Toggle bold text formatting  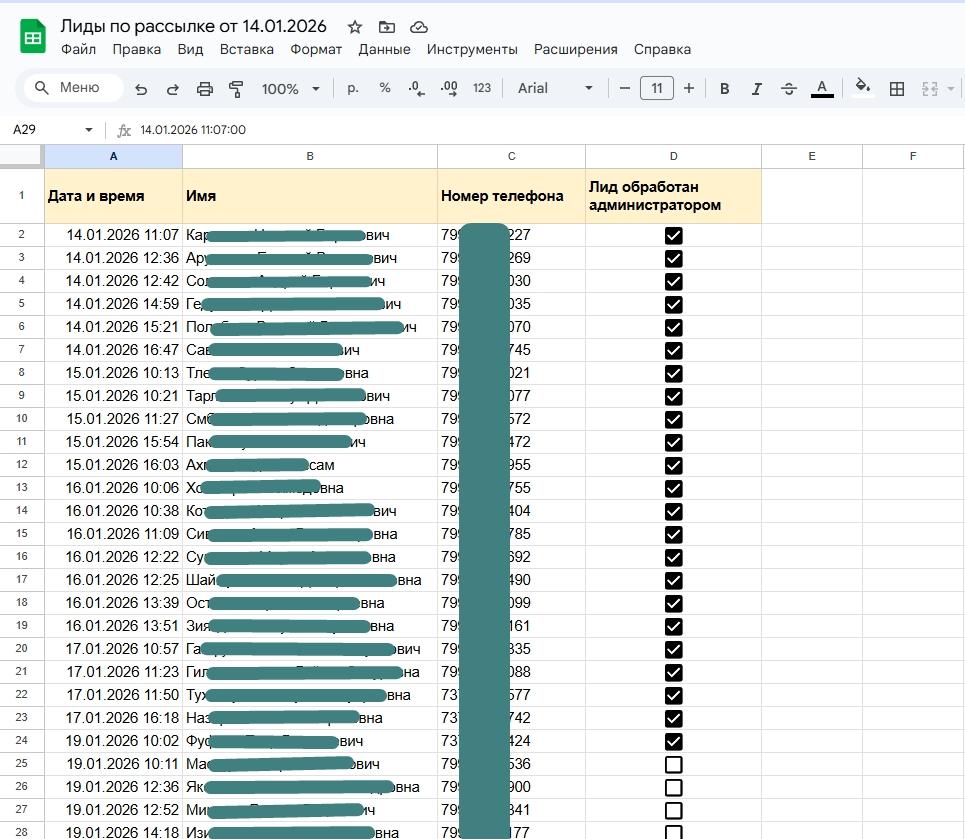tap(725, 89)
